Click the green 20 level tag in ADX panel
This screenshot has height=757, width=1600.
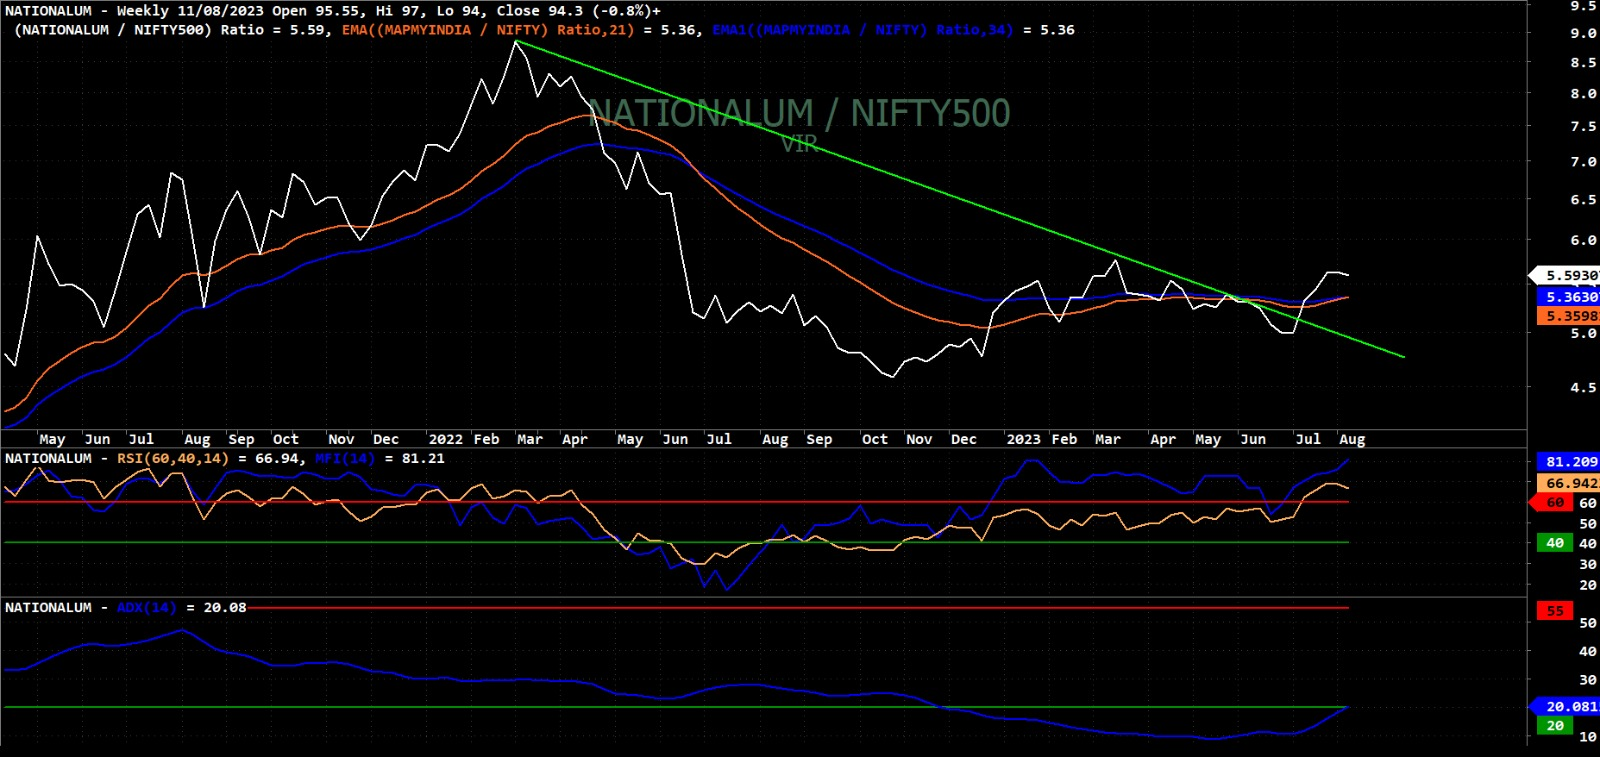click(1555, 726)
